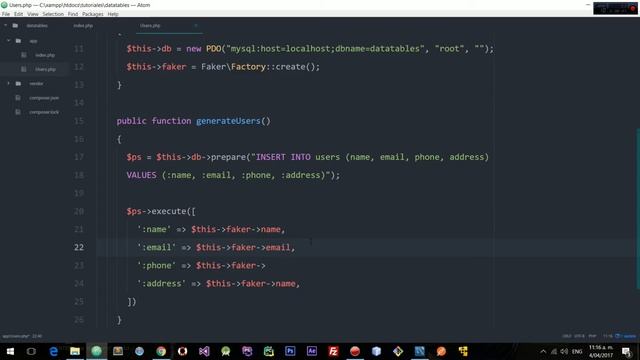
Task: Switch to the index.php editor tab
Action: click(83, 26)
